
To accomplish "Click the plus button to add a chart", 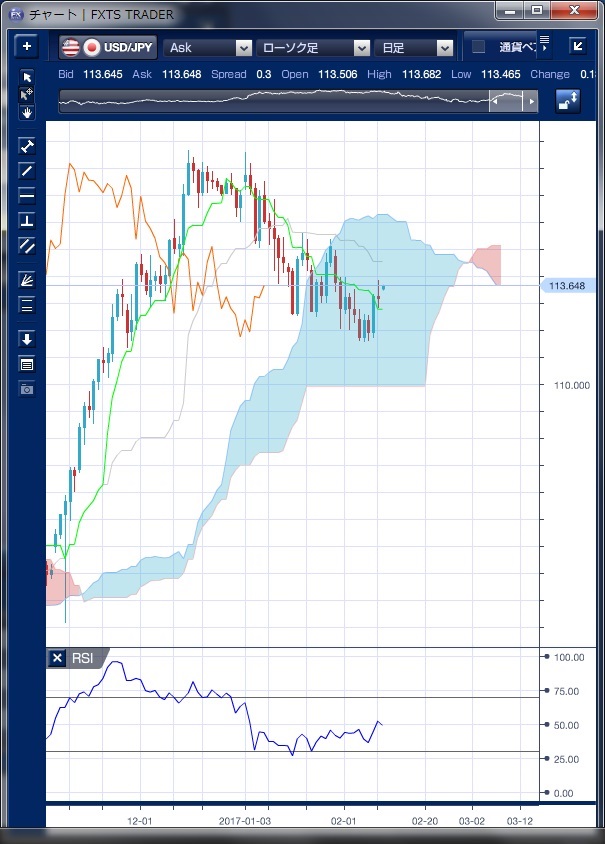I will point(27,47).
